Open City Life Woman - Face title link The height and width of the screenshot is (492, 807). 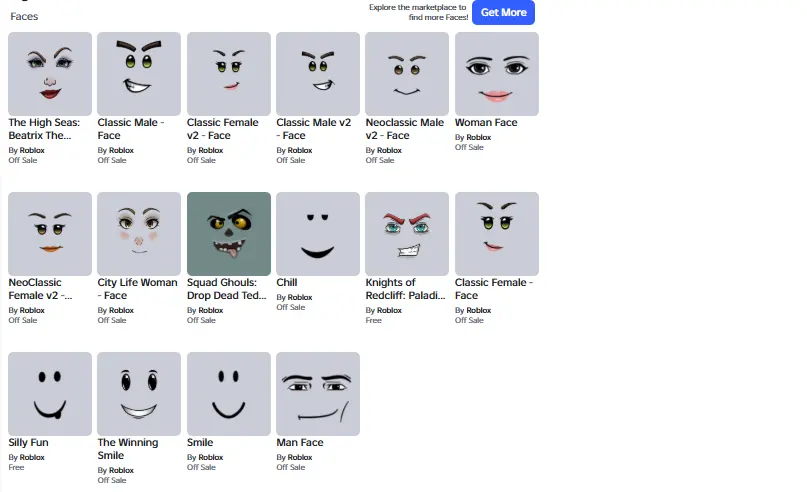pyautogui.click(x=137, y=289)
